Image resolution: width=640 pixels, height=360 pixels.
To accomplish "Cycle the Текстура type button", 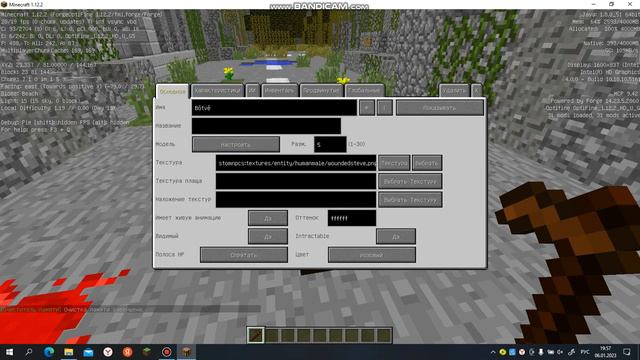I will (x=394, y=163).
